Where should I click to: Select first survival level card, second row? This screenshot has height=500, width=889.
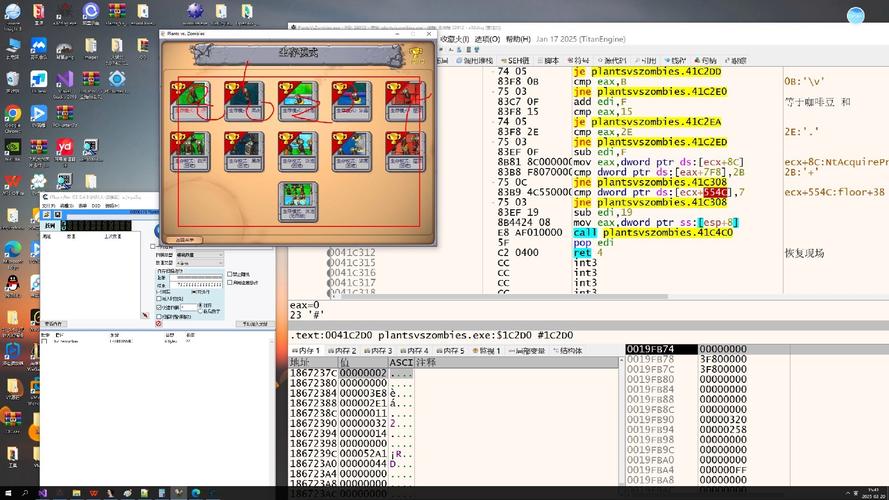tap(190, 151)
